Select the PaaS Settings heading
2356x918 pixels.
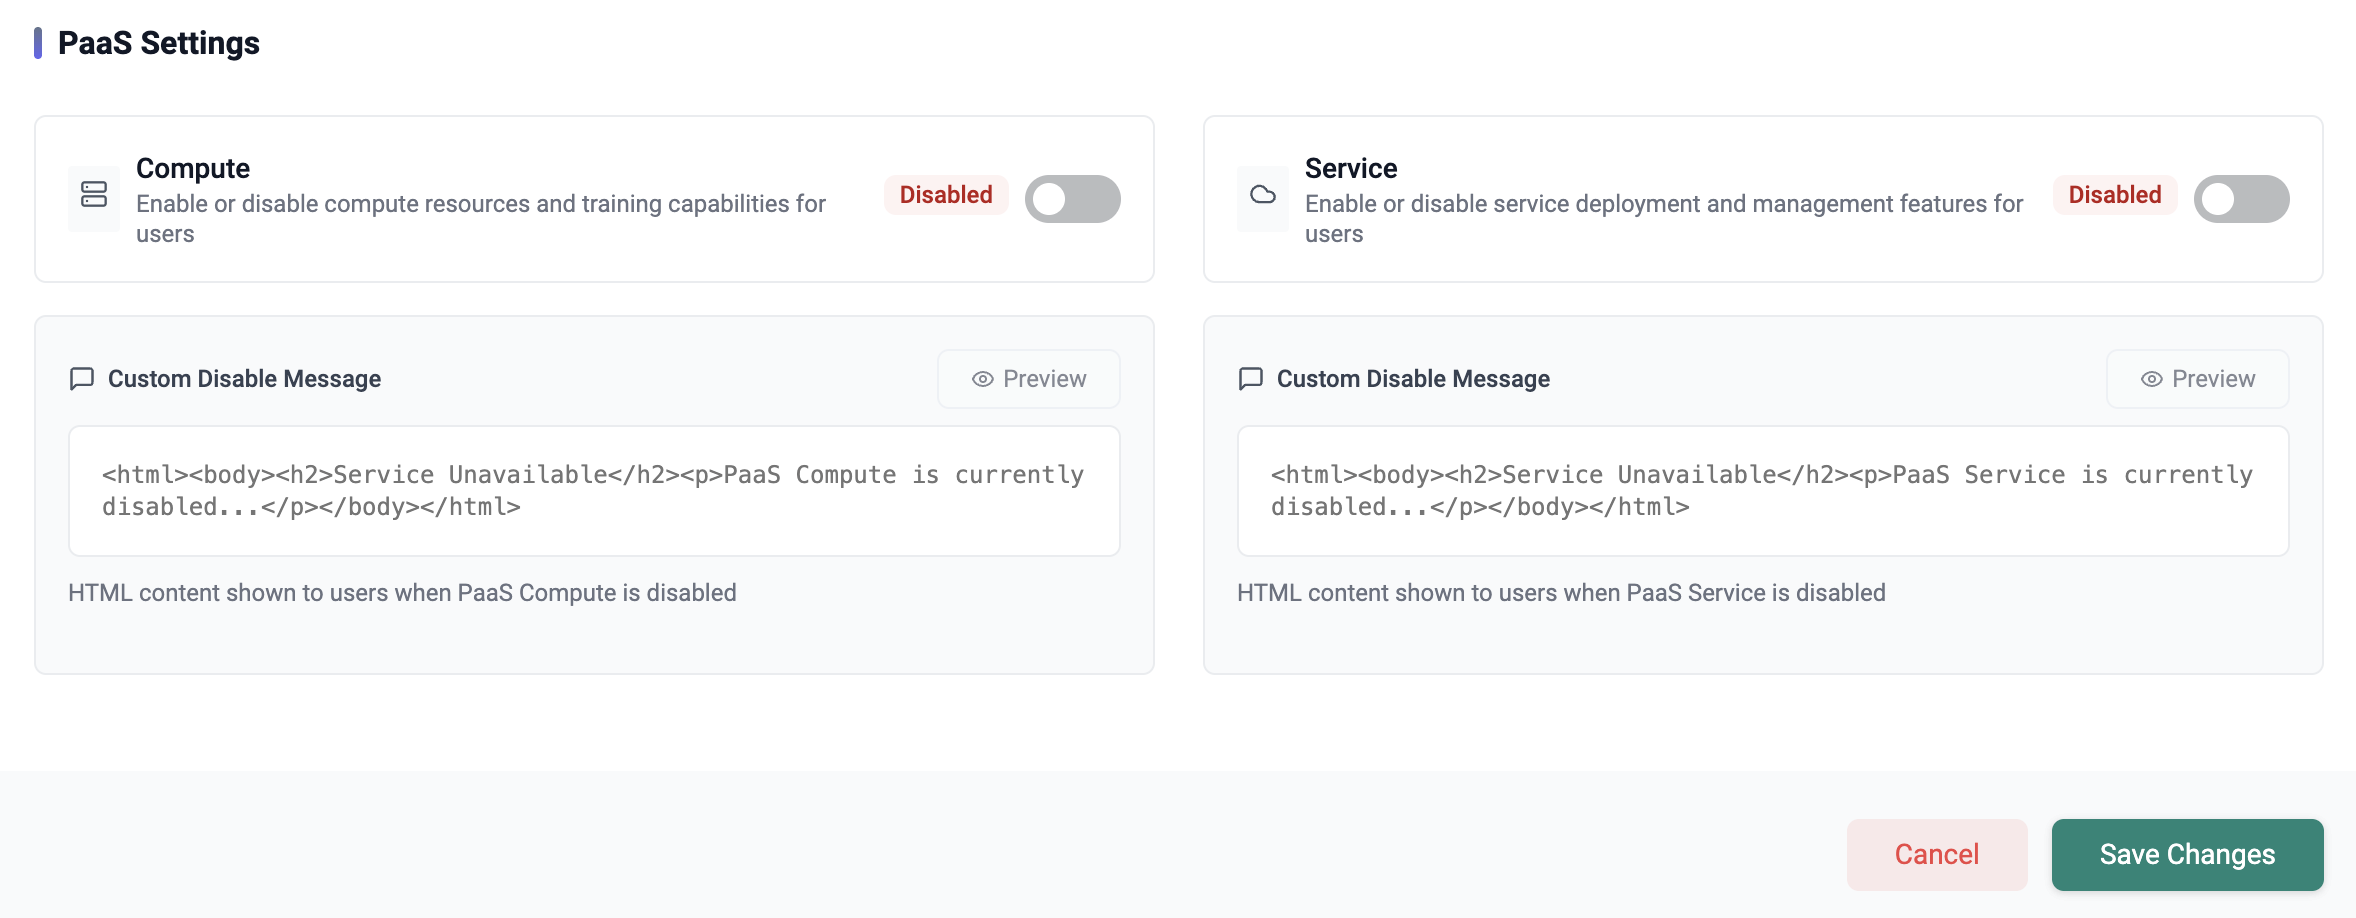pyautogui.click(x=158, y=43)
